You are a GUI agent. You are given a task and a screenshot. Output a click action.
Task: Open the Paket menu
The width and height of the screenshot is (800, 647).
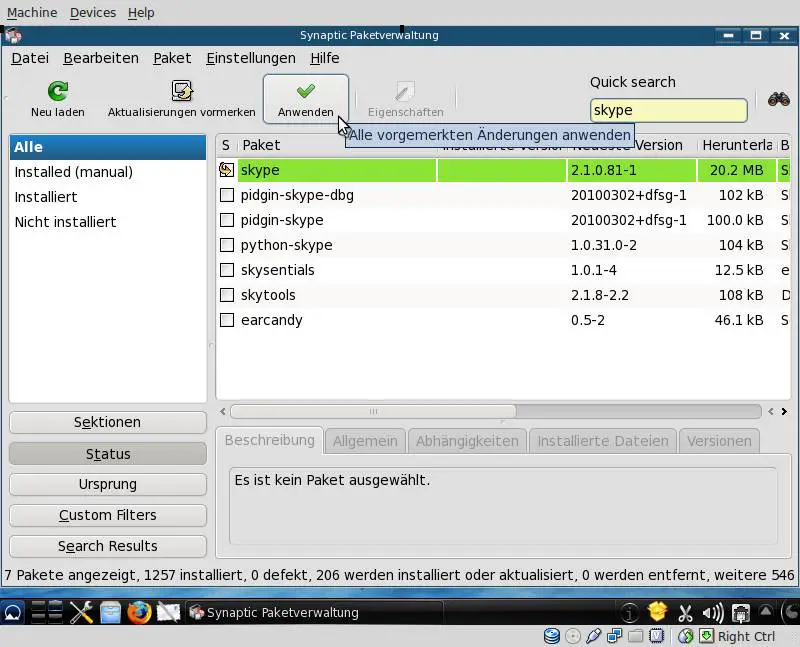(172, 58)
